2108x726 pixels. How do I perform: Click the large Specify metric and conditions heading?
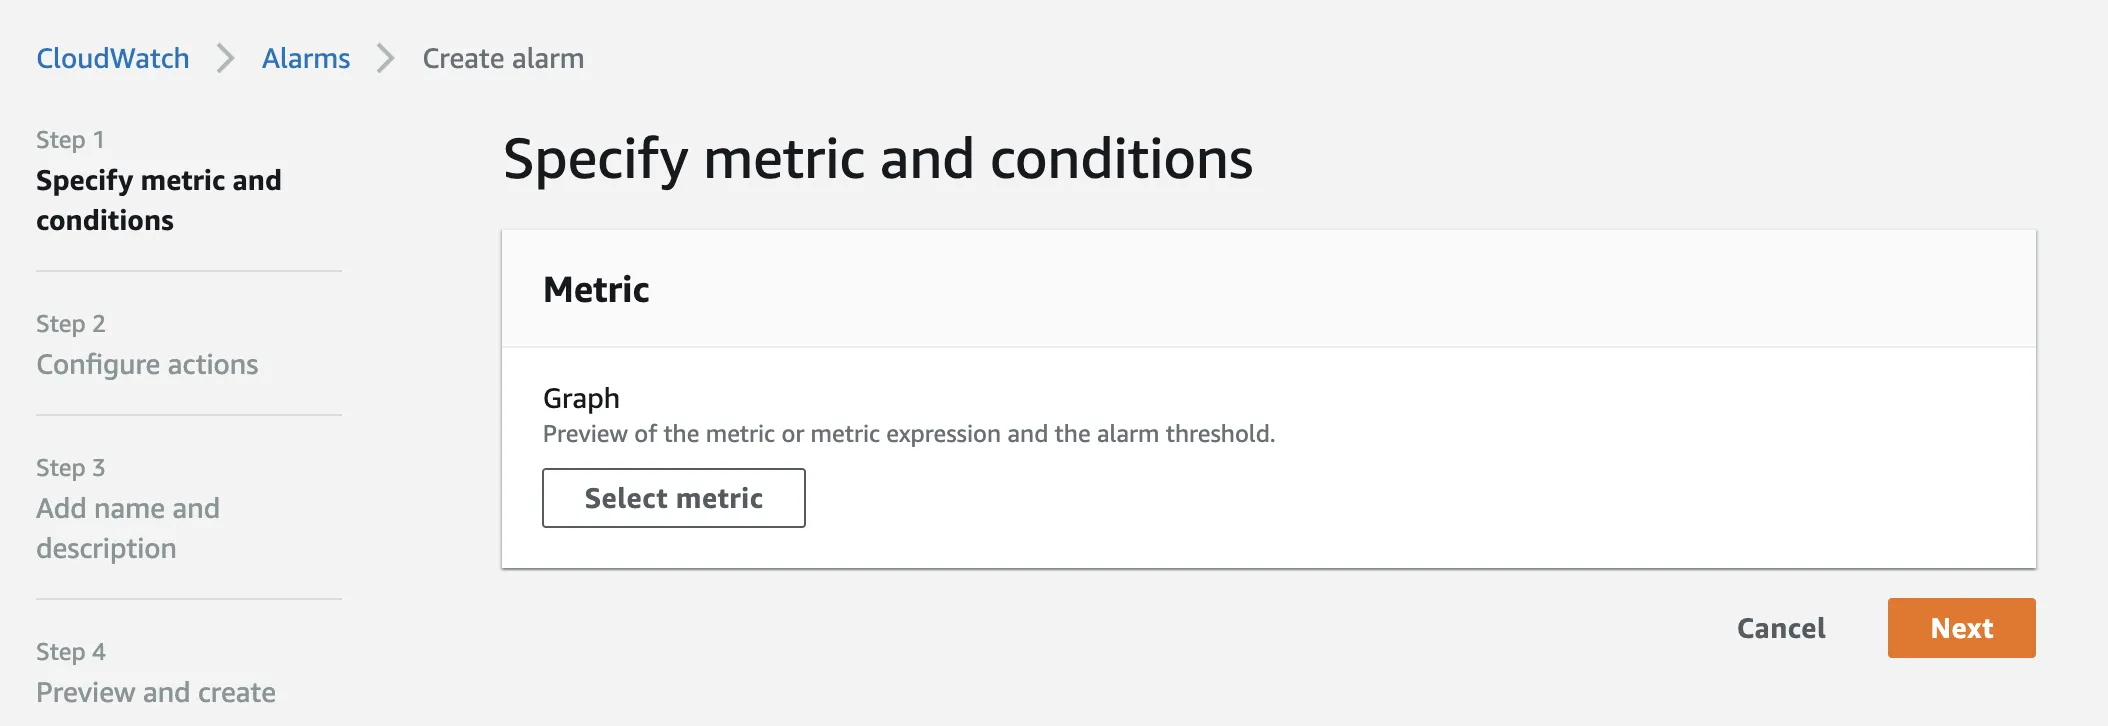click(x=877, y=159)
